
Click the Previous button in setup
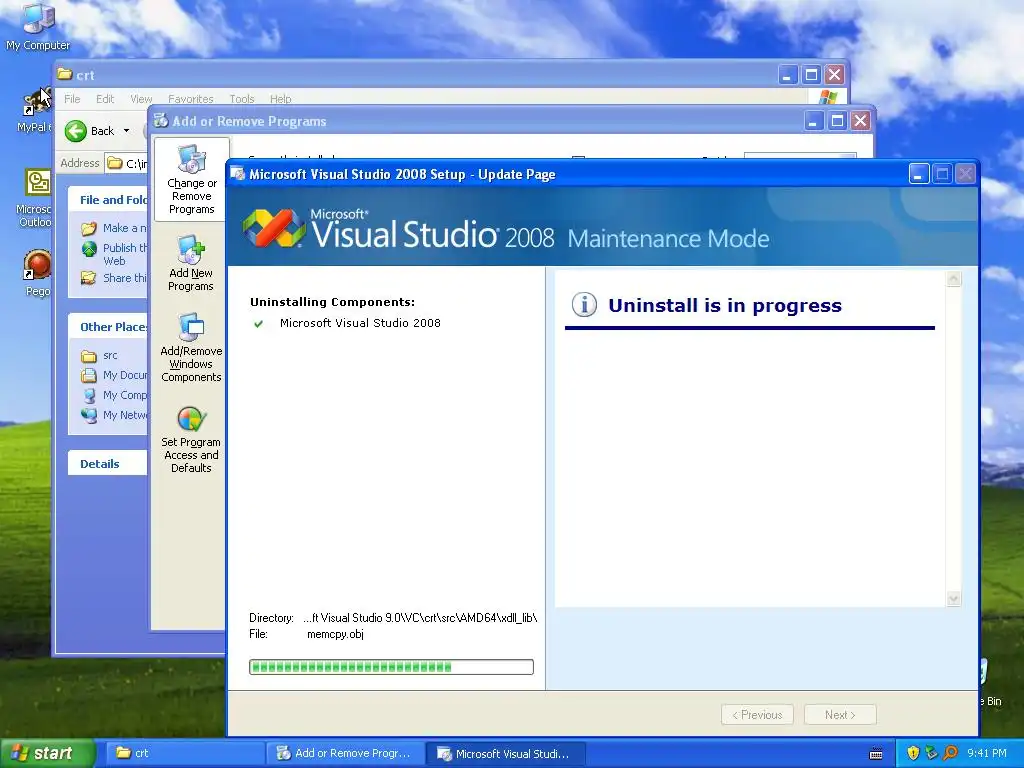pos(757,714)
